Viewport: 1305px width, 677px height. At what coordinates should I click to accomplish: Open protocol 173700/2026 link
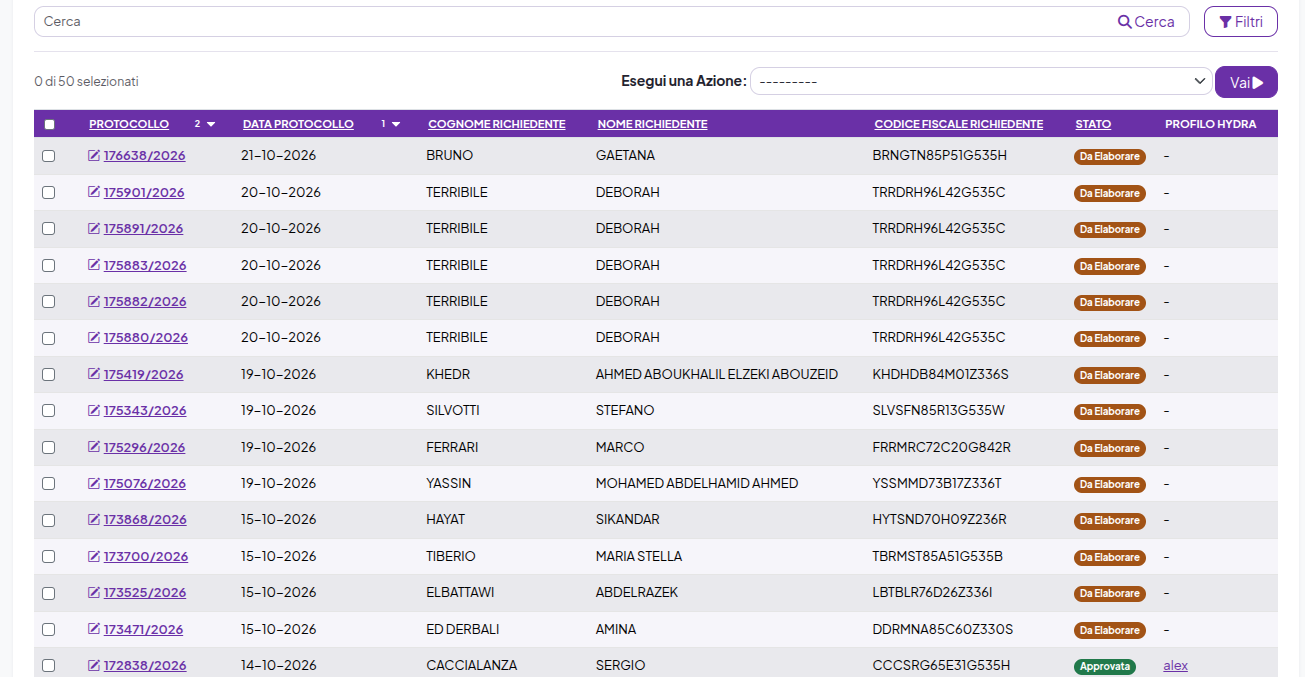(146, 556)
